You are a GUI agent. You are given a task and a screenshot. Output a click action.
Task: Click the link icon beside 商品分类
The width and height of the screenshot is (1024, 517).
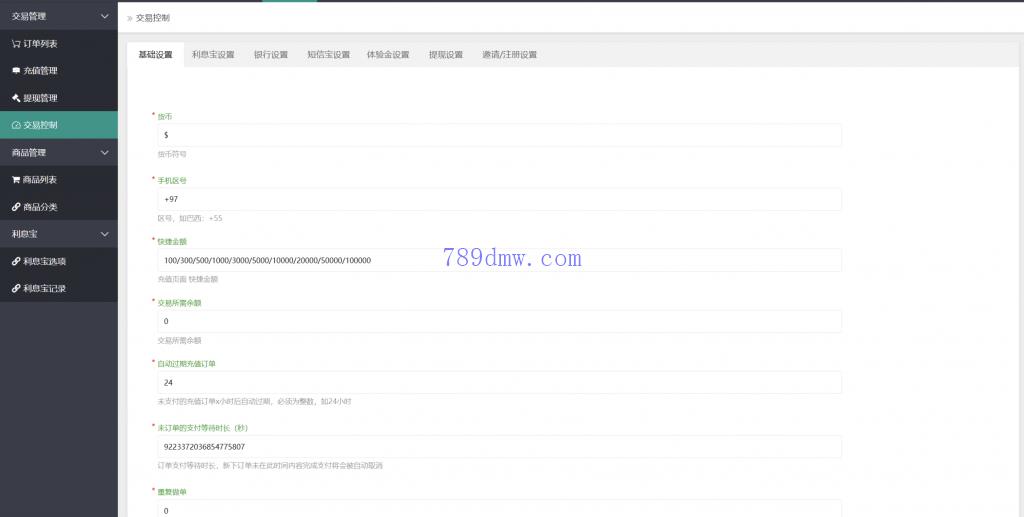click(x=15, y=207)
